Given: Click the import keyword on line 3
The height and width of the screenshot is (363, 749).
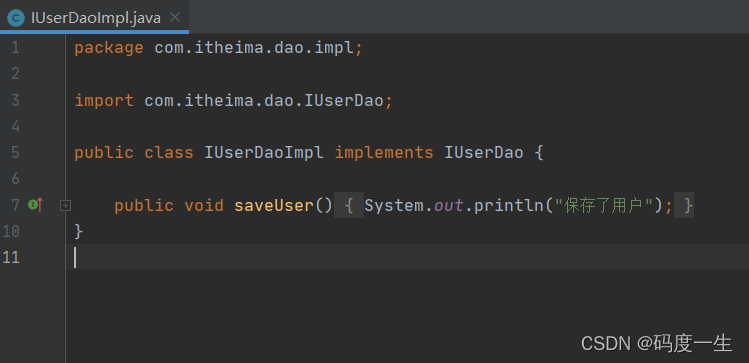Looking at the screenshot, I should (x=104, y=101).
